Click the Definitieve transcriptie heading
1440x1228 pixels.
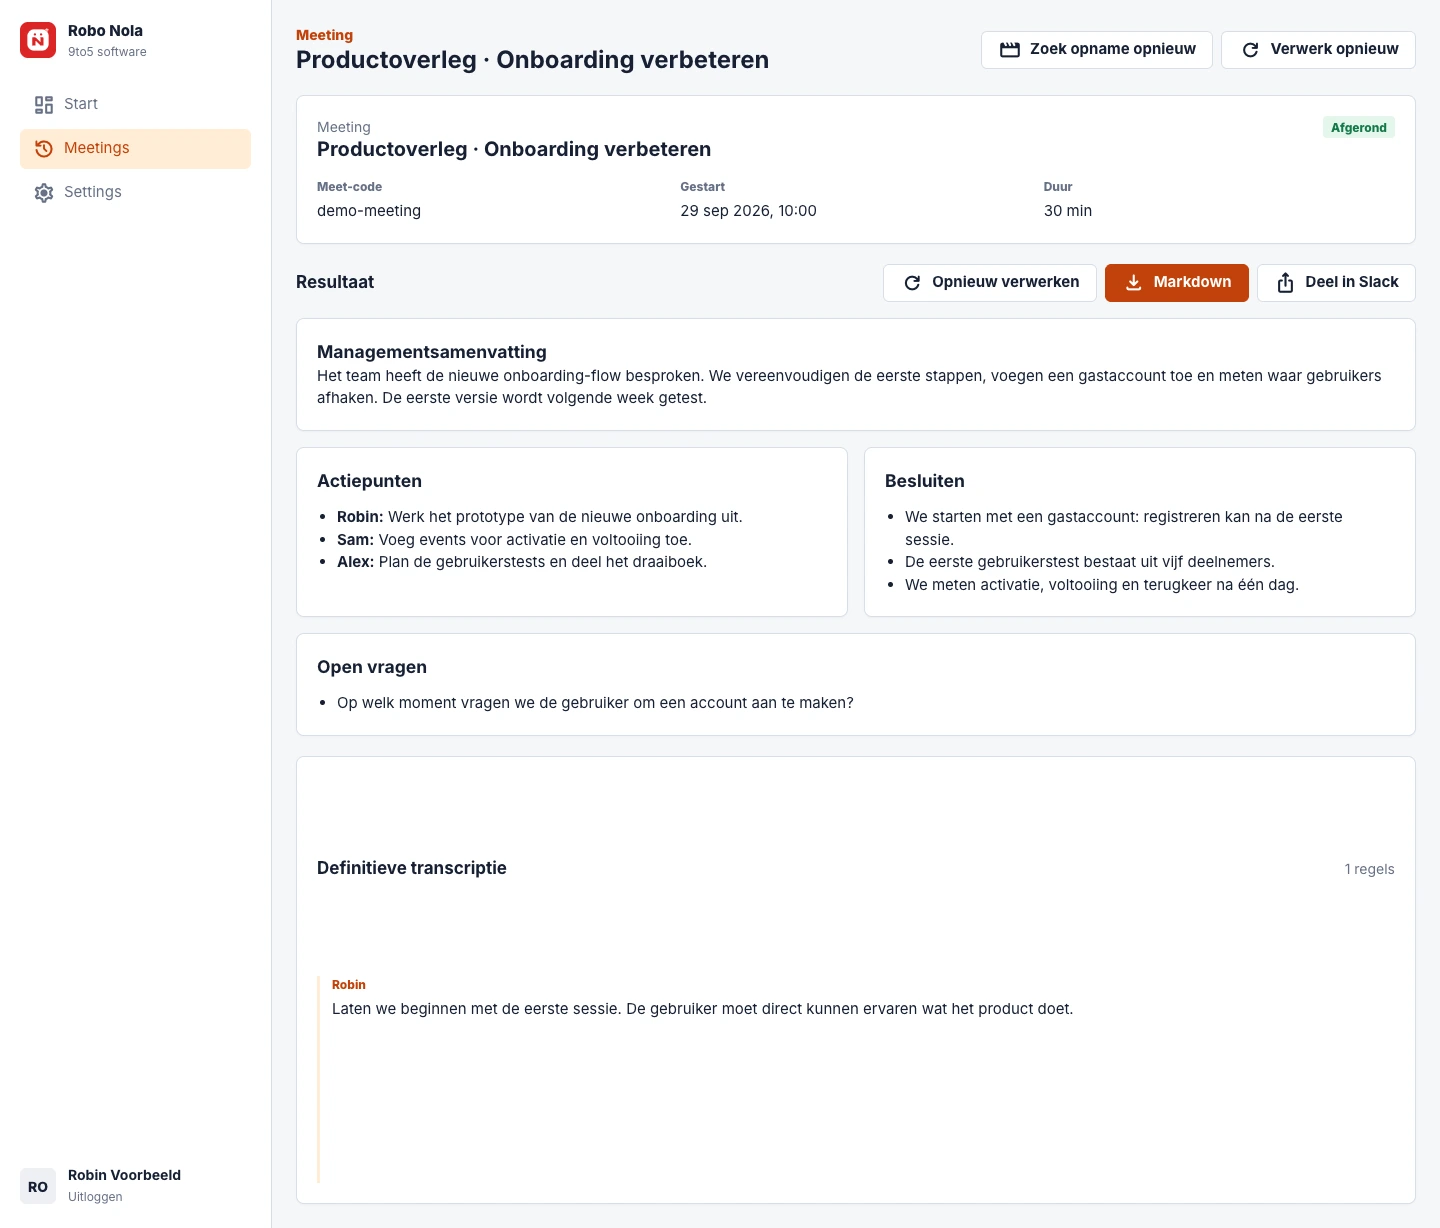[412, 868]
